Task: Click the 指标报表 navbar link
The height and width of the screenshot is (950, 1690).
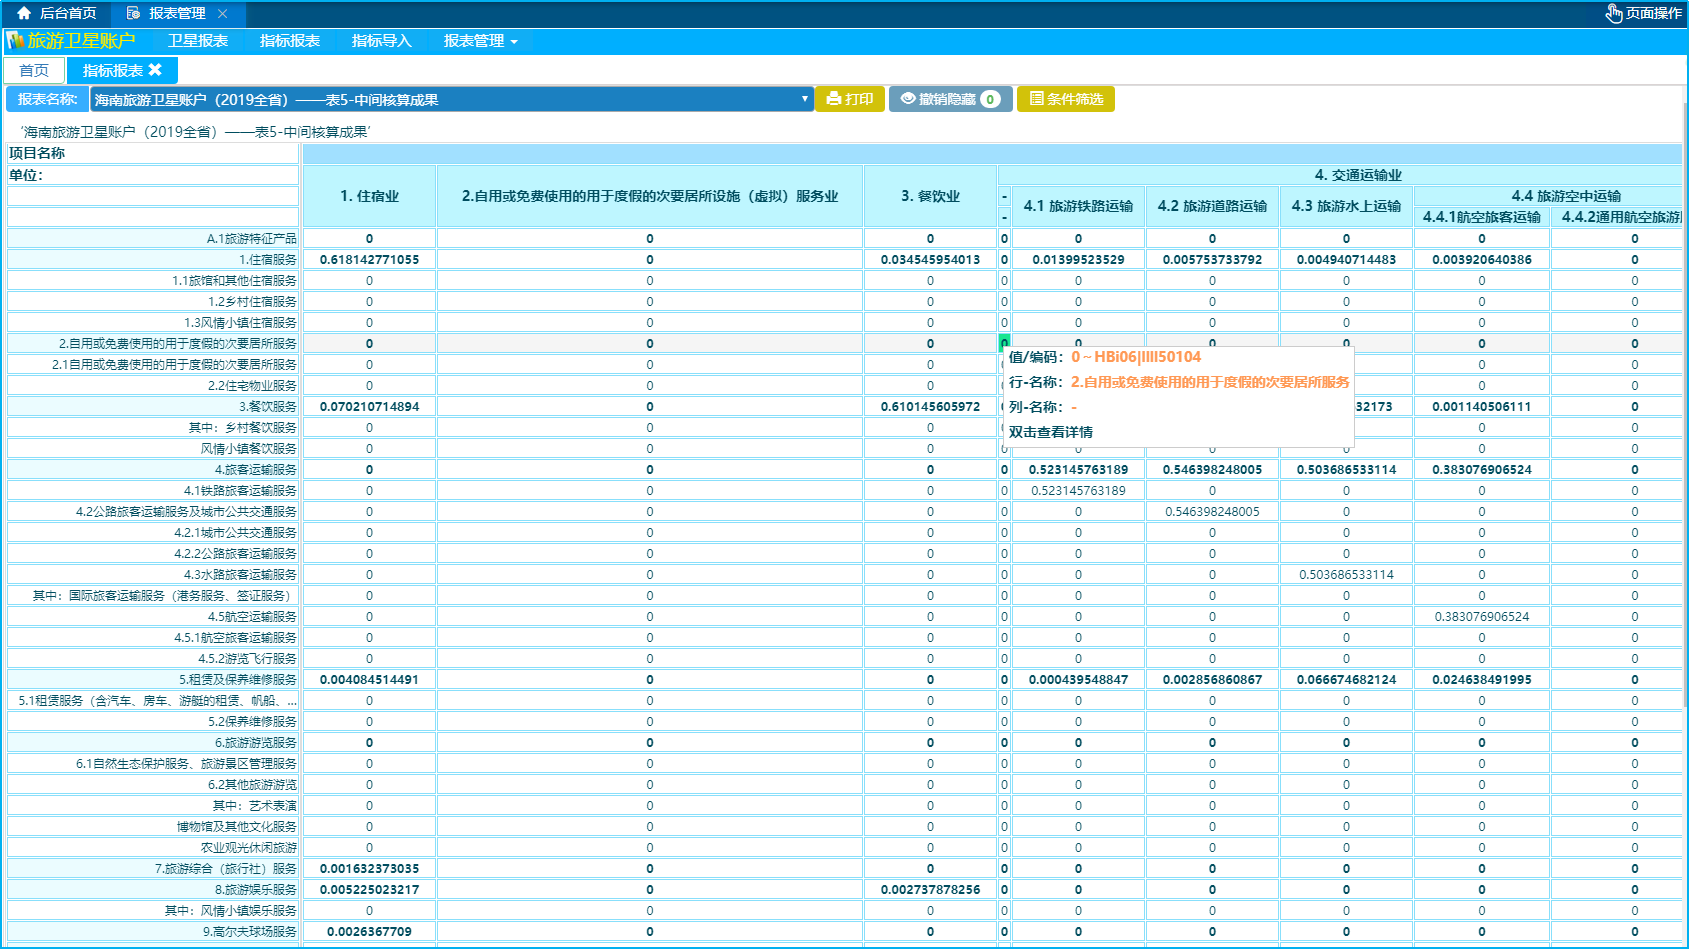Action: (289, 41)
